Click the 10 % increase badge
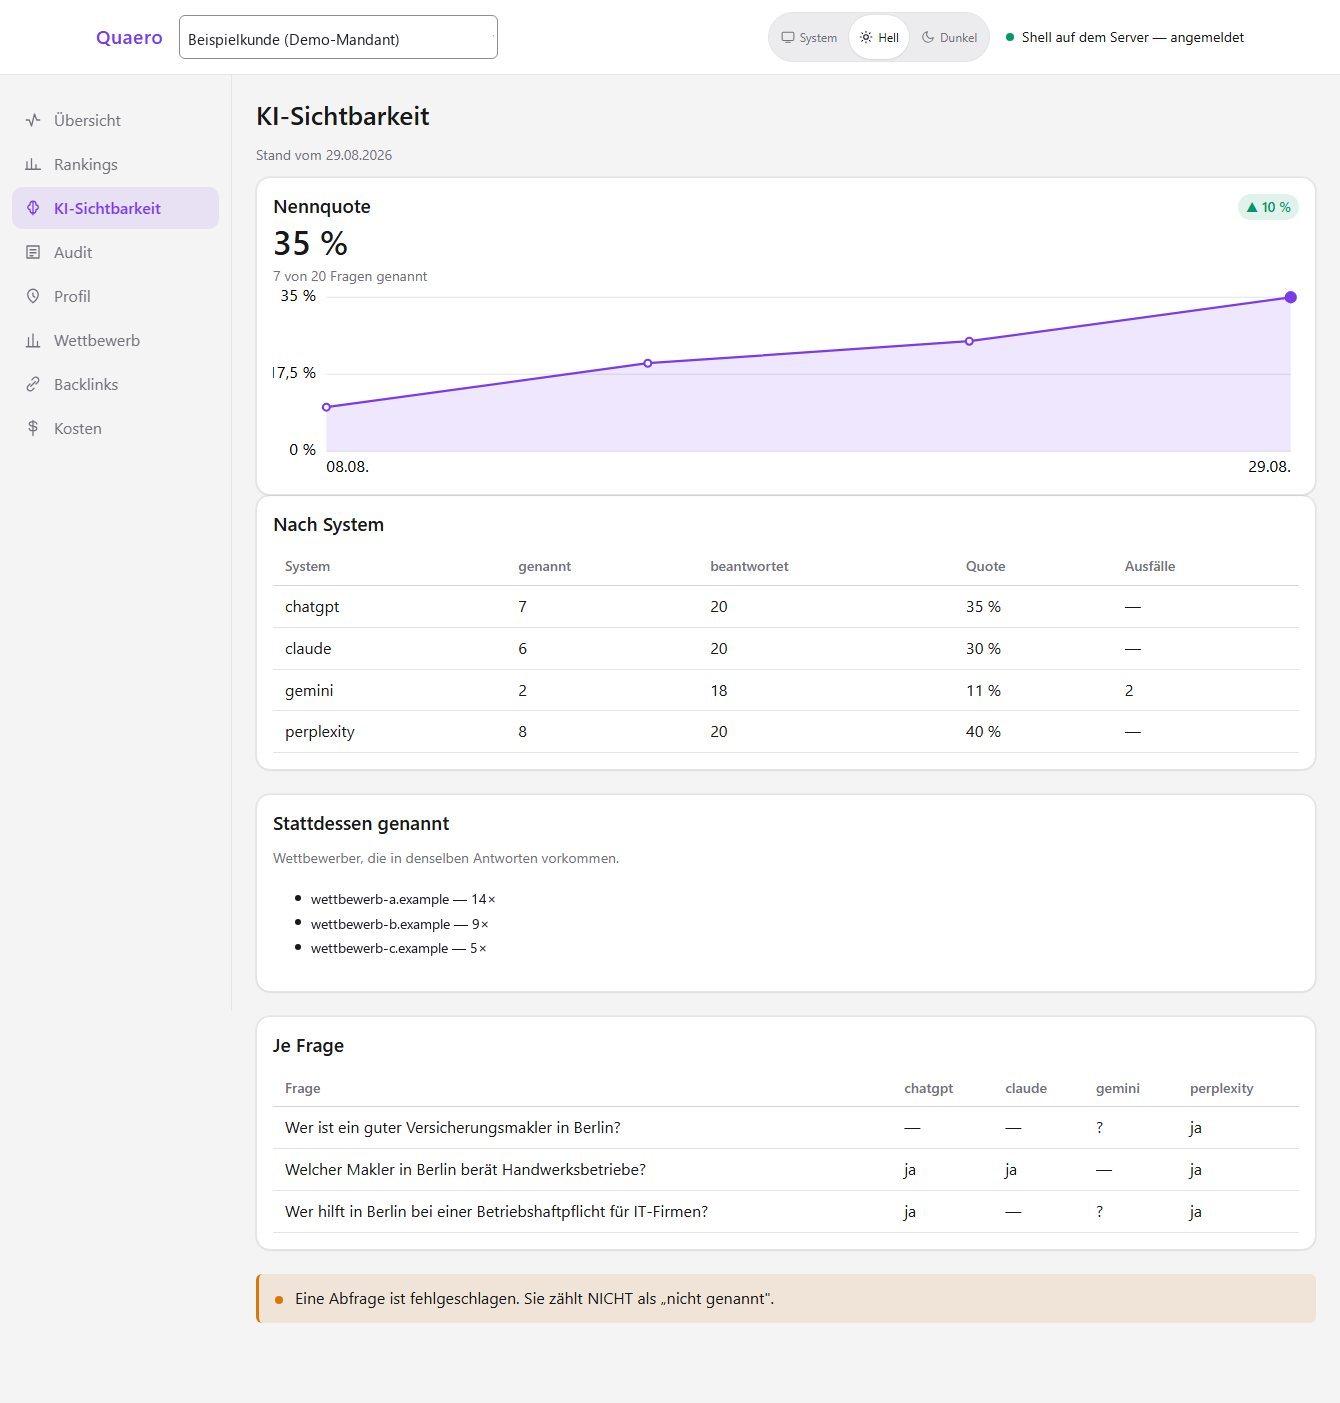This screenshot has height=1403, width=1340. [1268, 207]
